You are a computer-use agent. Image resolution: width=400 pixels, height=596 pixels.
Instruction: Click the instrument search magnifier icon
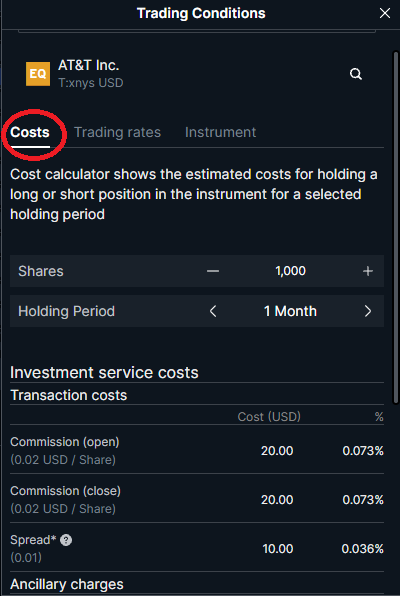point(356,74)
